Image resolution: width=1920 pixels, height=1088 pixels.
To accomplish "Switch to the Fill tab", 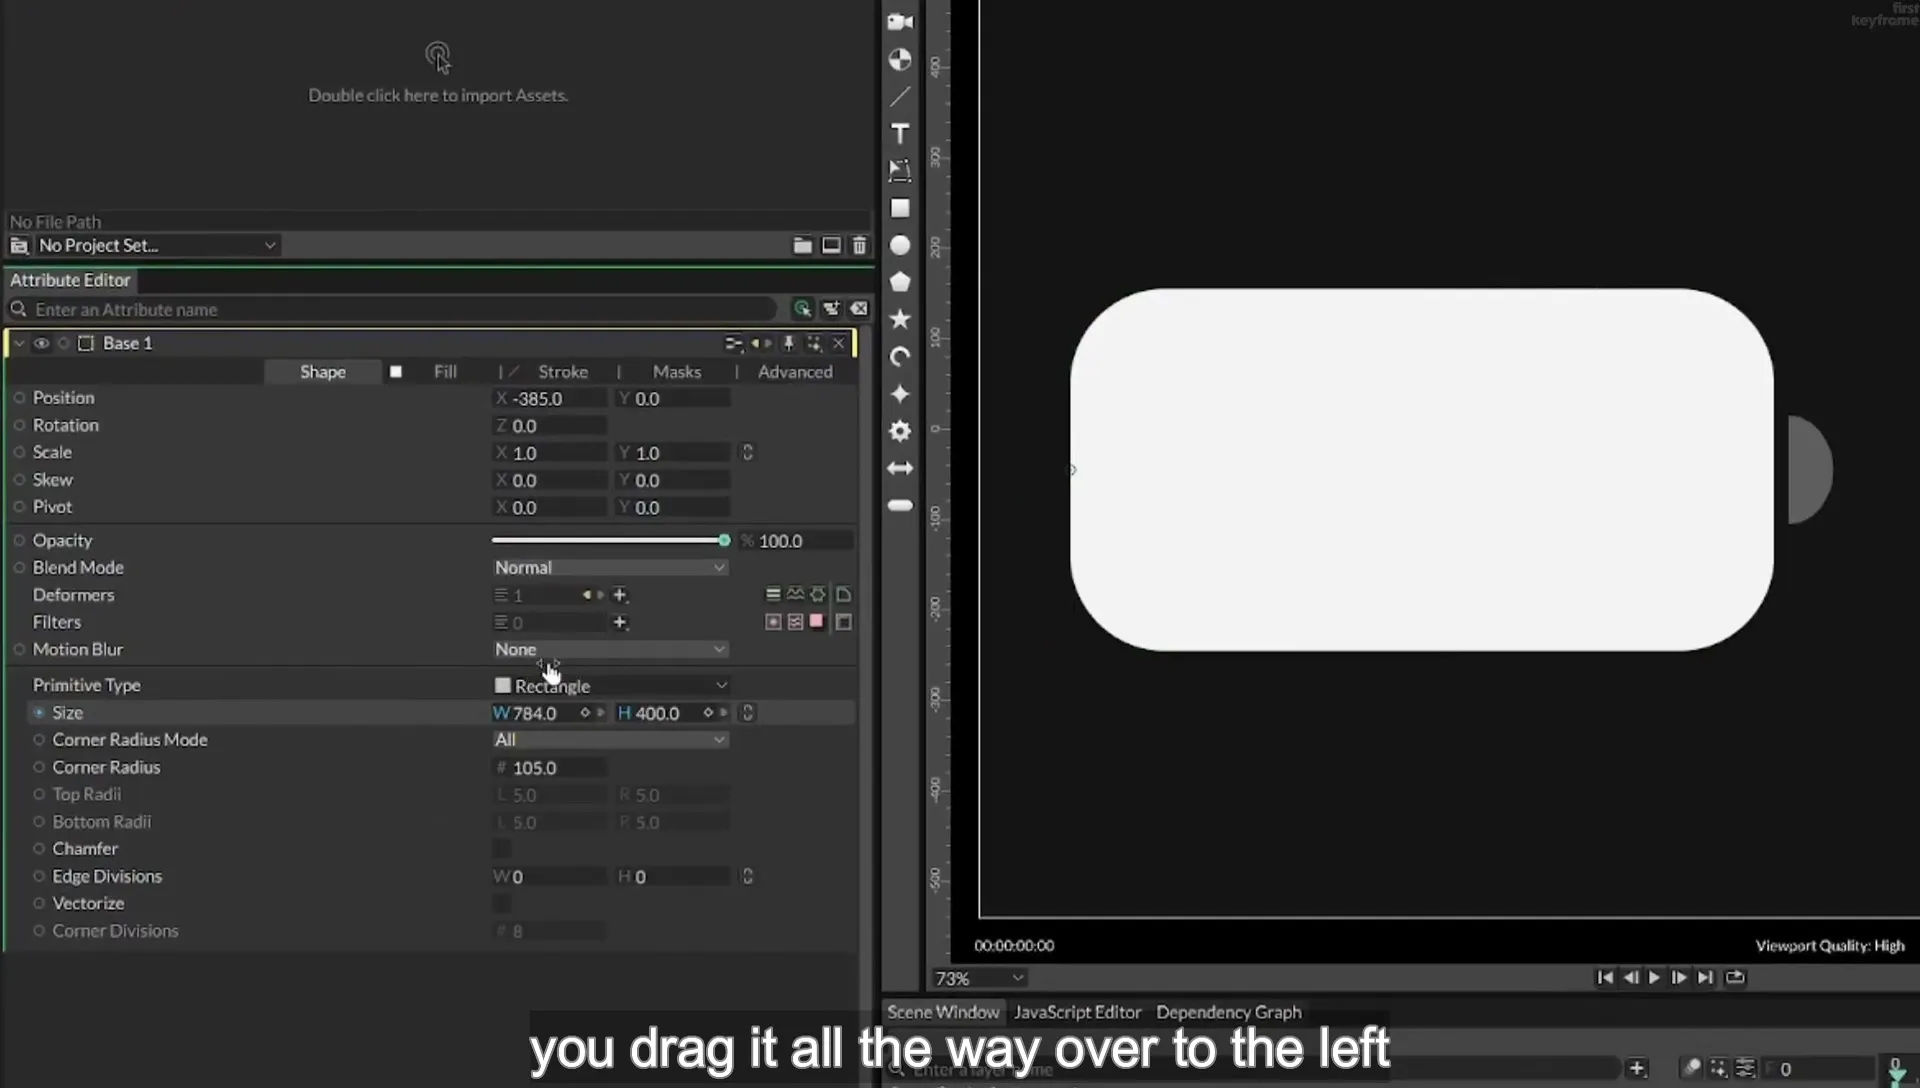I will tap(445, 371).
